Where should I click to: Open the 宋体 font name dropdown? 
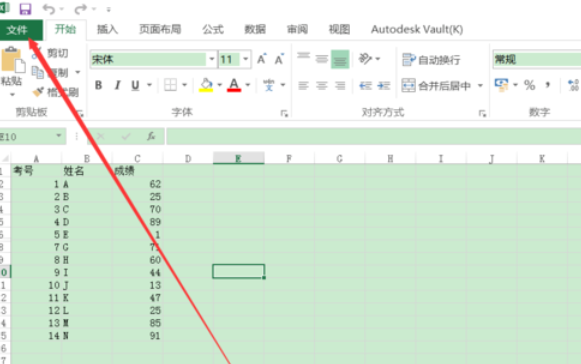212,59
